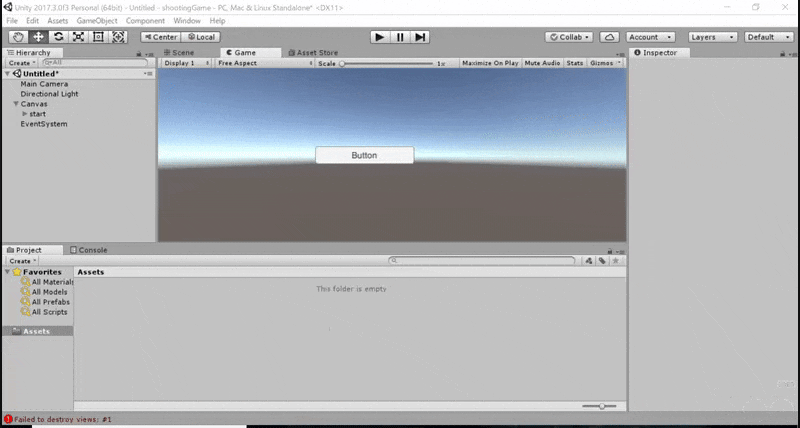The width and height of the screenshot is (800, 428).
Task: Toggle Local handle rotation
Action: pyautogui.click(x=201, y=37)
